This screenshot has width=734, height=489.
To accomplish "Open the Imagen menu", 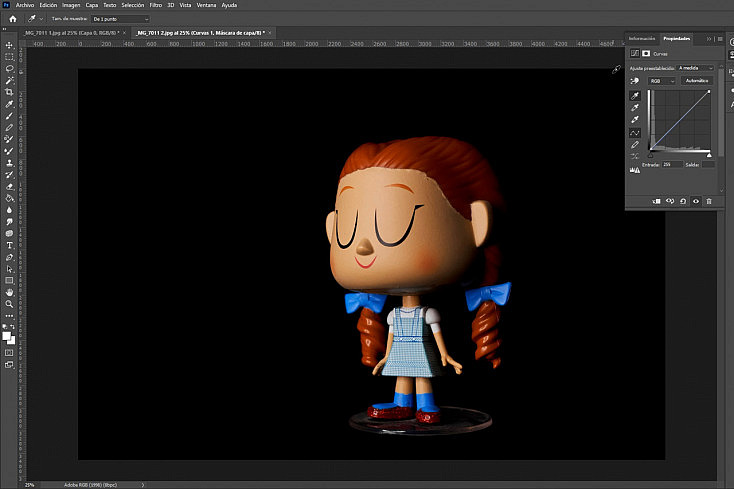I will (71, 5).
